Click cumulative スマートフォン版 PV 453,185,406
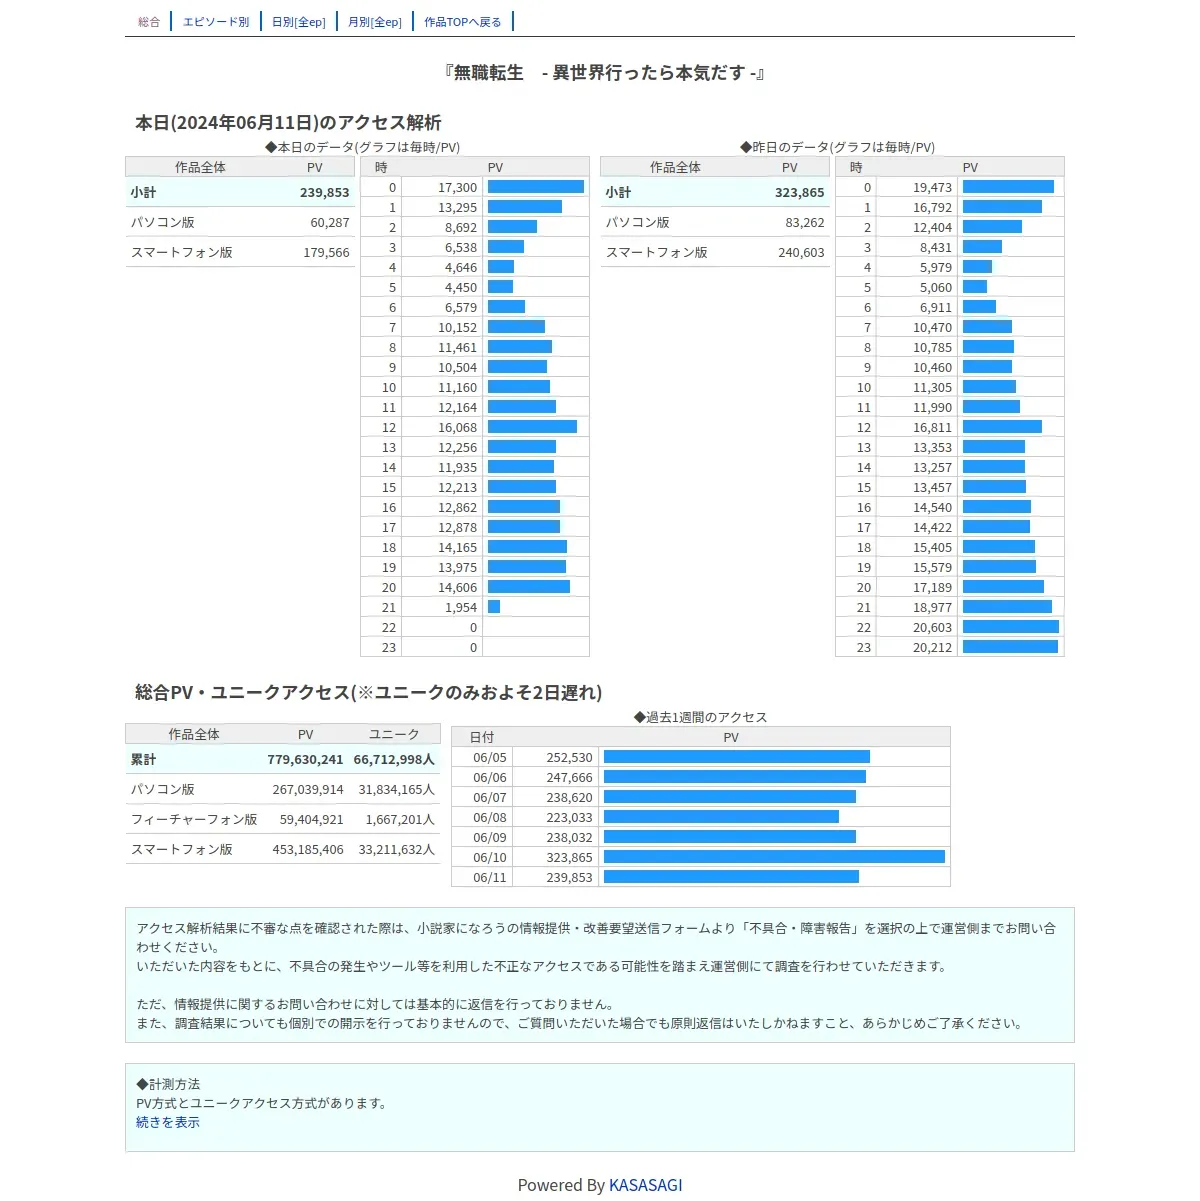The height and width of the screenshot is (1201, 1200). pyautogui.click(x=308, y=849)
